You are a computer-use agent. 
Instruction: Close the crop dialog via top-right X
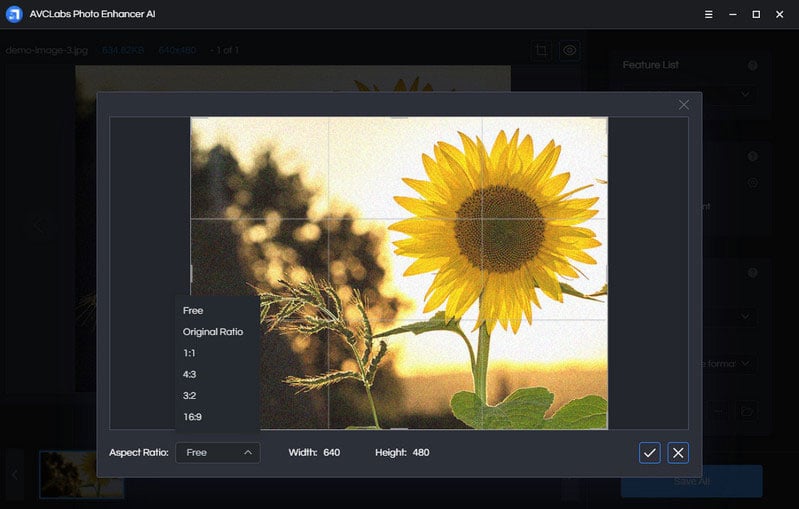click(x=684, y=104)
